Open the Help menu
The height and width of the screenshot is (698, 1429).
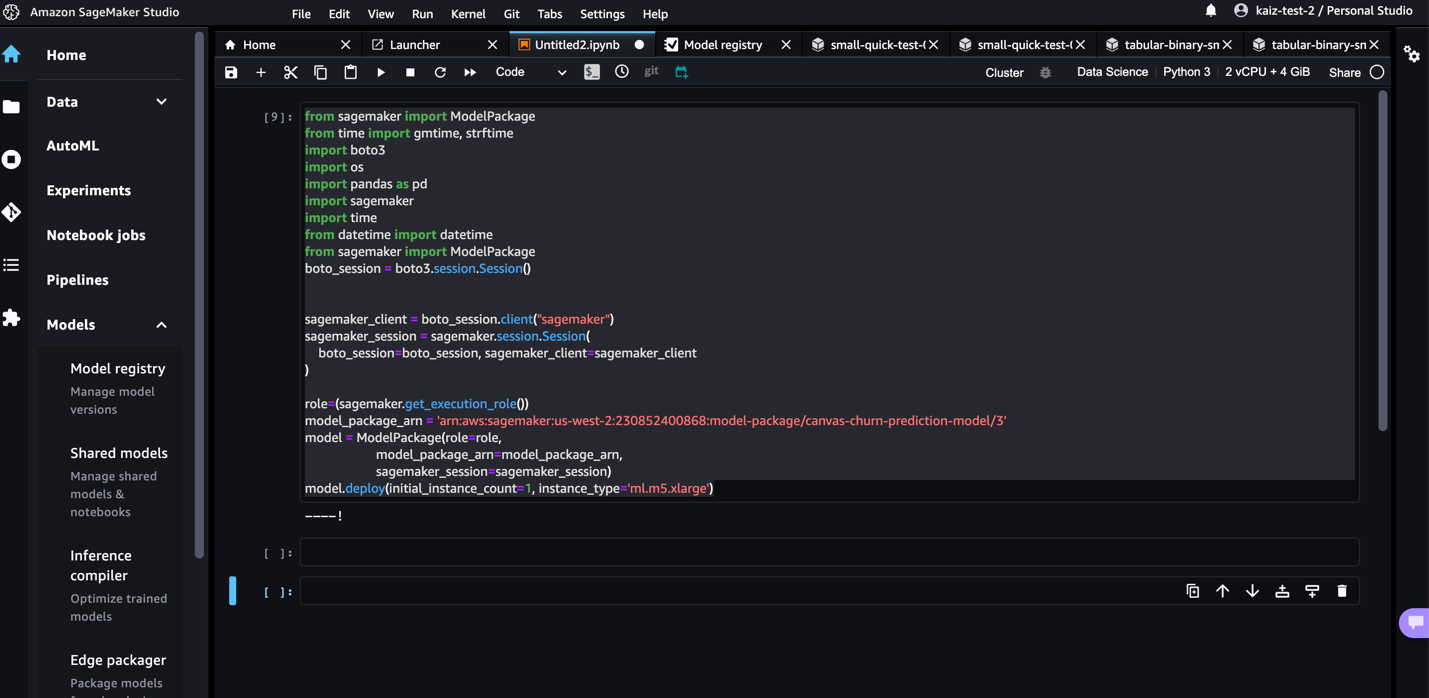(x=655, y=14)
